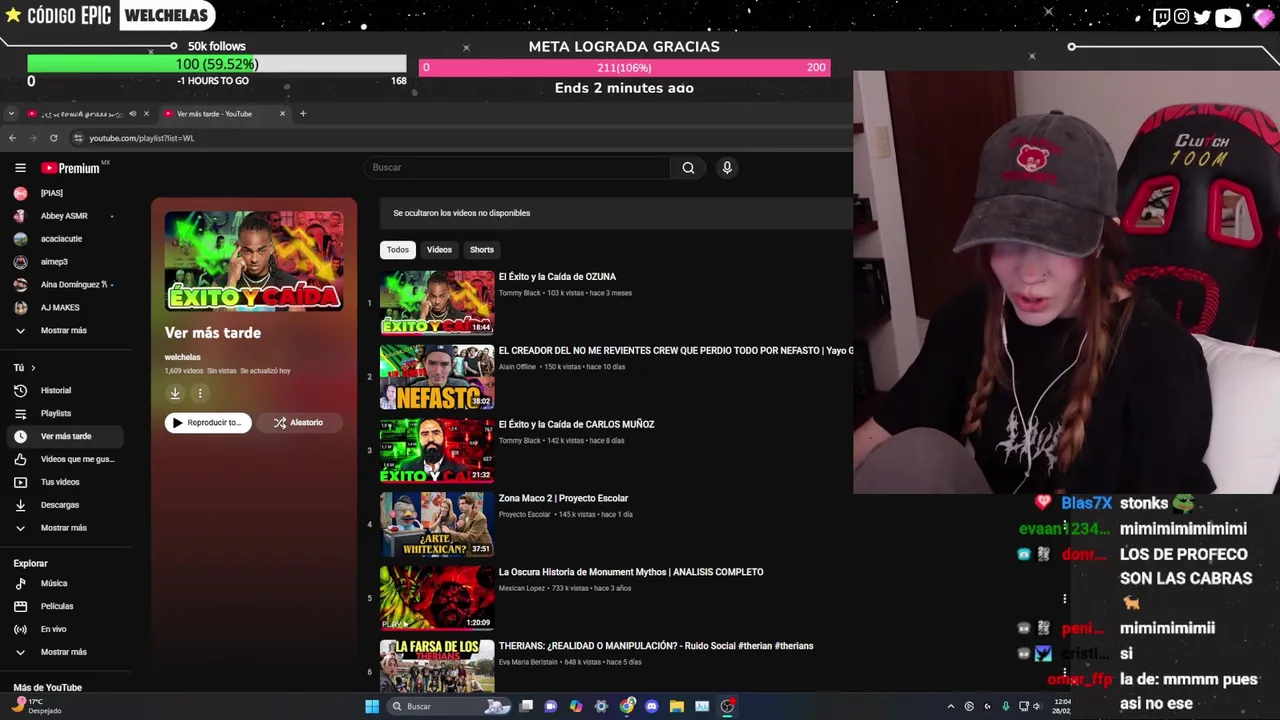Mute the touch grass tab audio icon
Image resolution: width=1280 pixels, height=720 pixels.
[x=132, y=114]
